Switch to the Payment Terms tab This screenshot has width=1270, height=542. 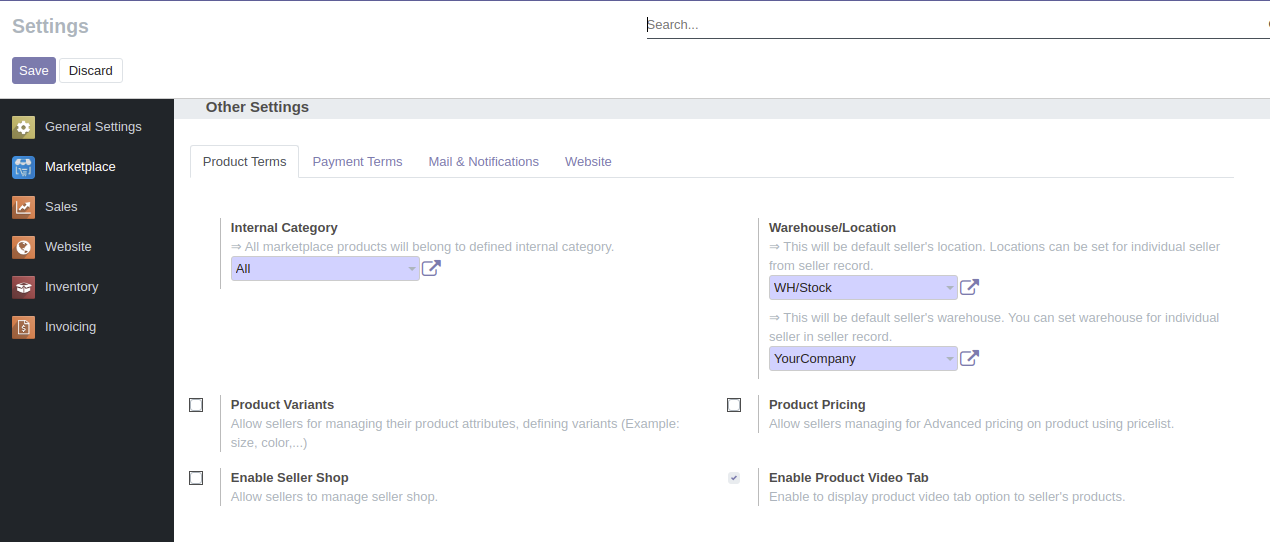357,162
